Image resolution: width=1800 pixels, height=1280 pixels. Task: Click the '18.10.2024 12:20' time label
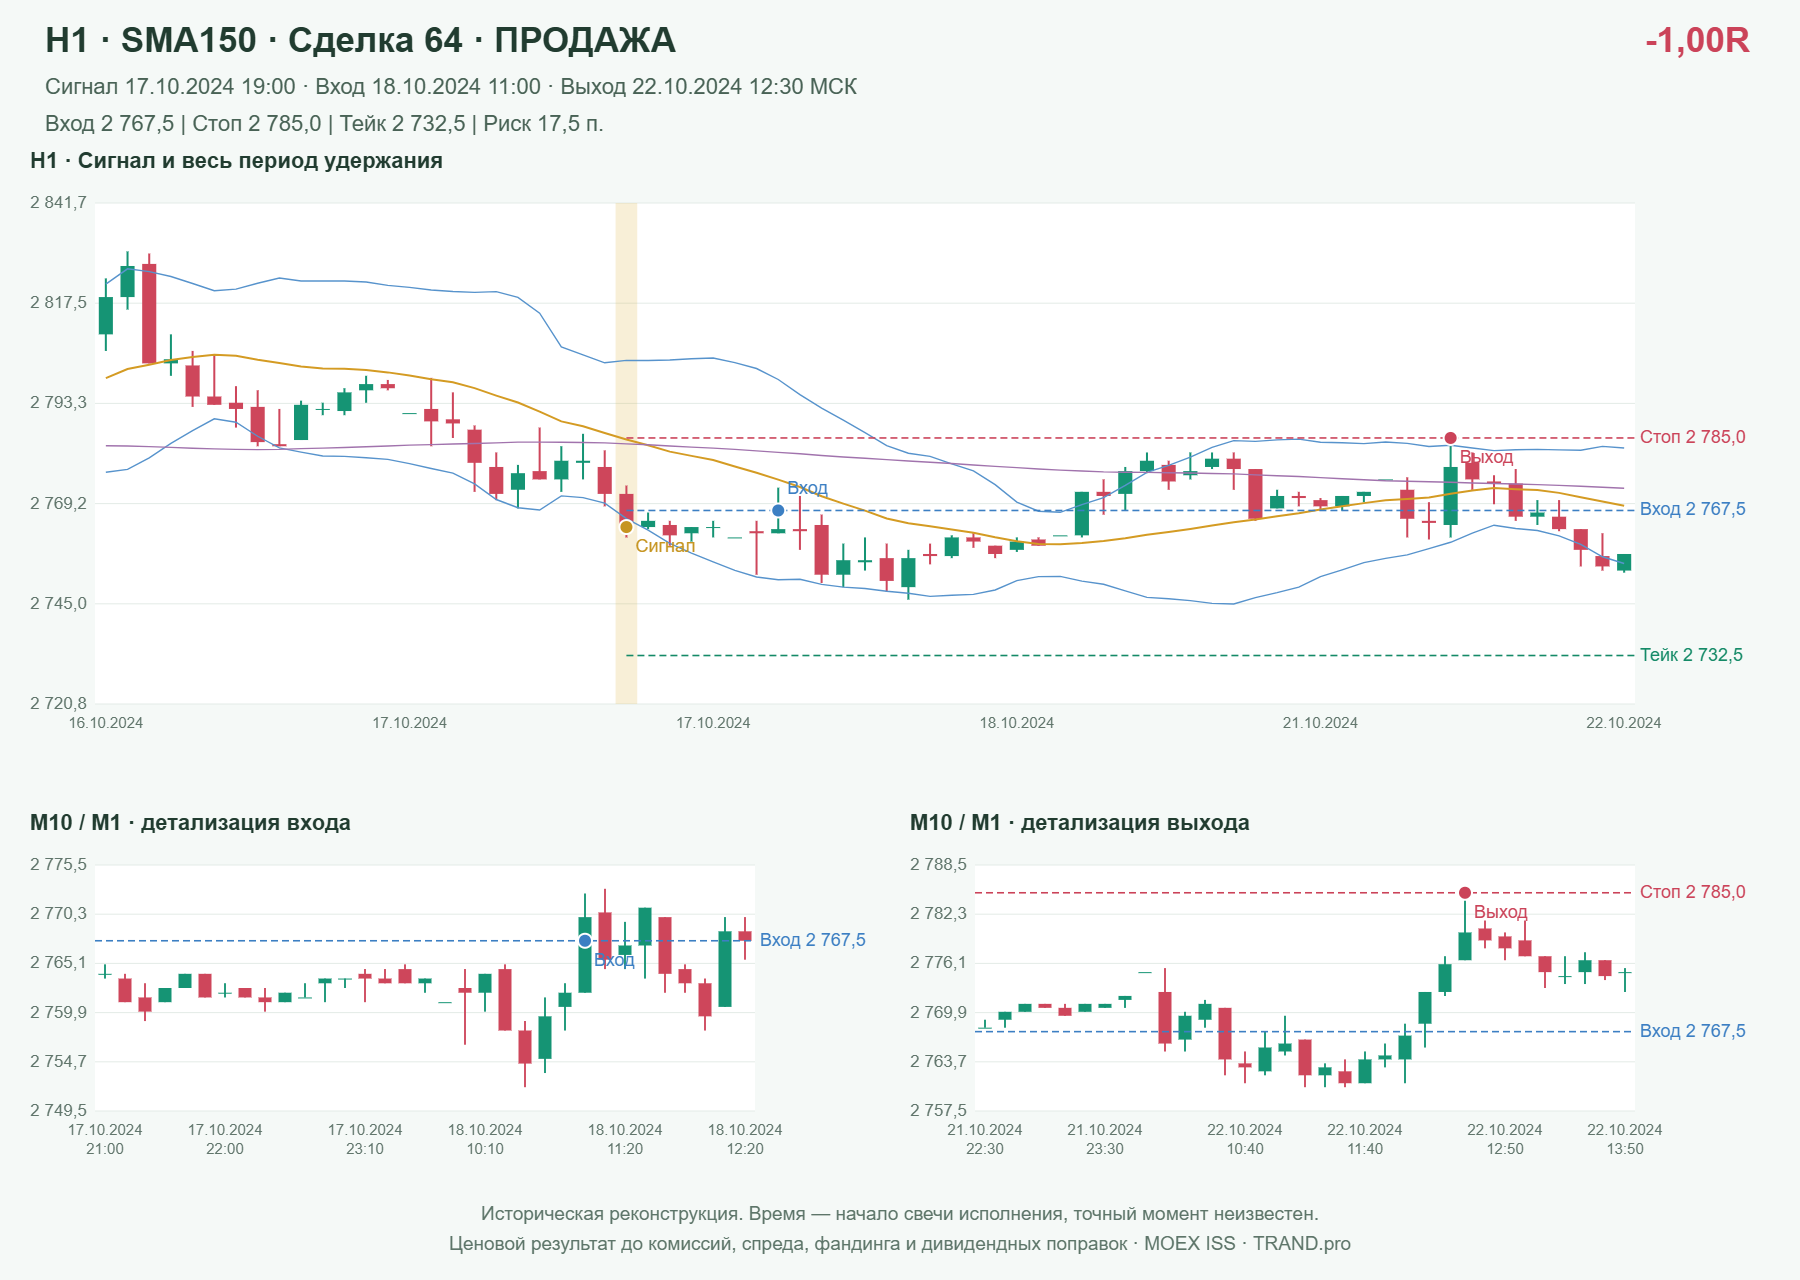pyautogui.click(x=745, y=1139)
